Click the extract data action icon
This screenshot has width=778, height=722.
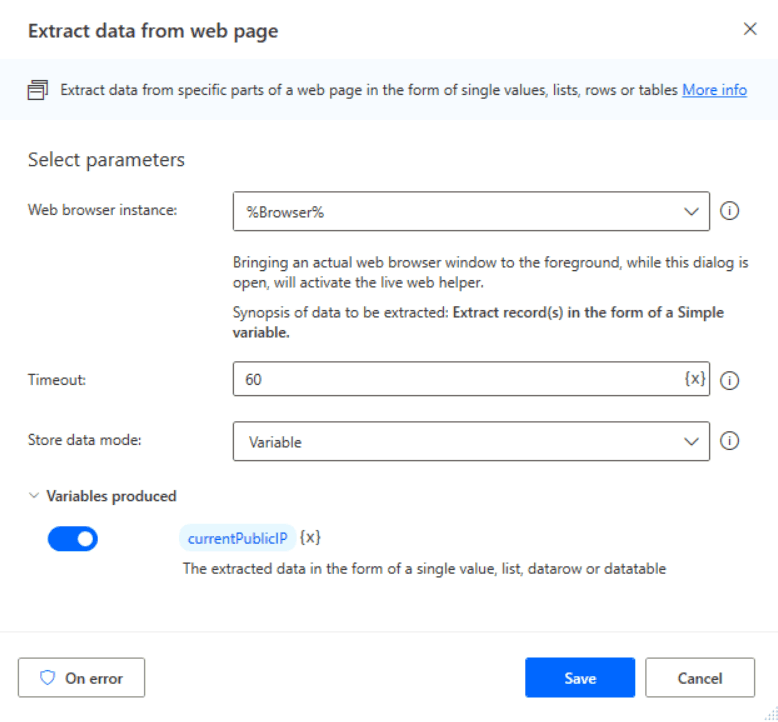pyautogui.click(x=38, y=90)
